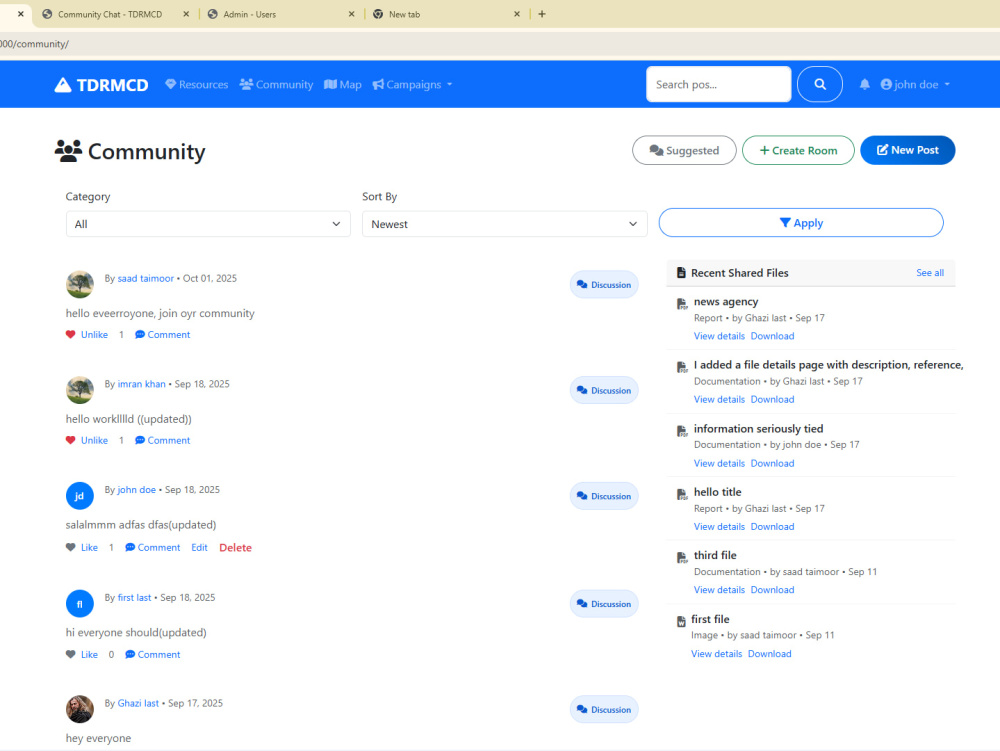The height and width of the screenshot is (751, 1000).
Task: Open a new browser tab with plus
Action: point(541,14)
